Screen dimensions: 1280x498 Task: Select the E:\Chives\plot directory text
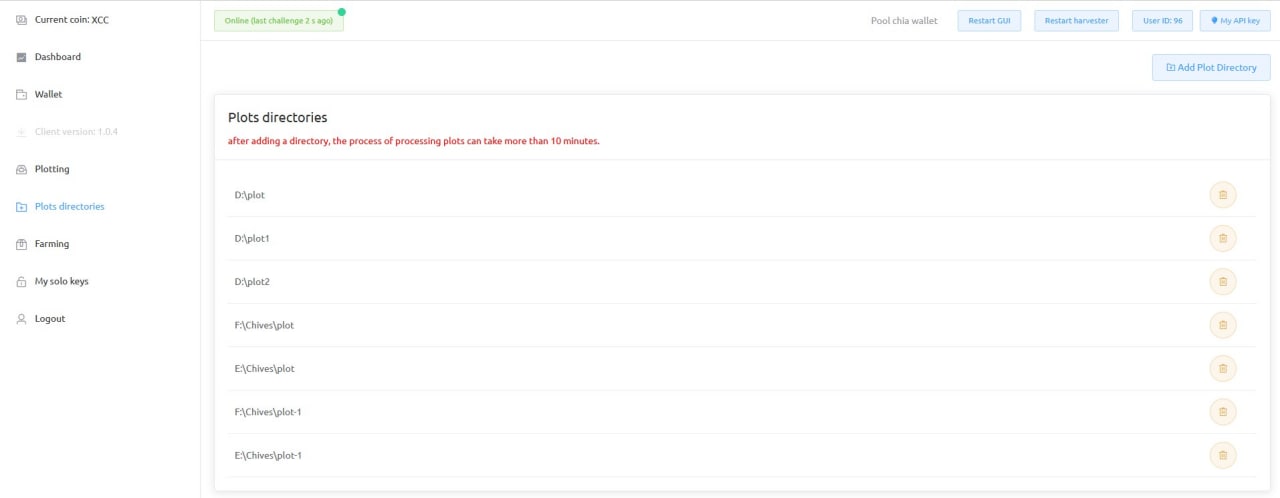(264, 369)
